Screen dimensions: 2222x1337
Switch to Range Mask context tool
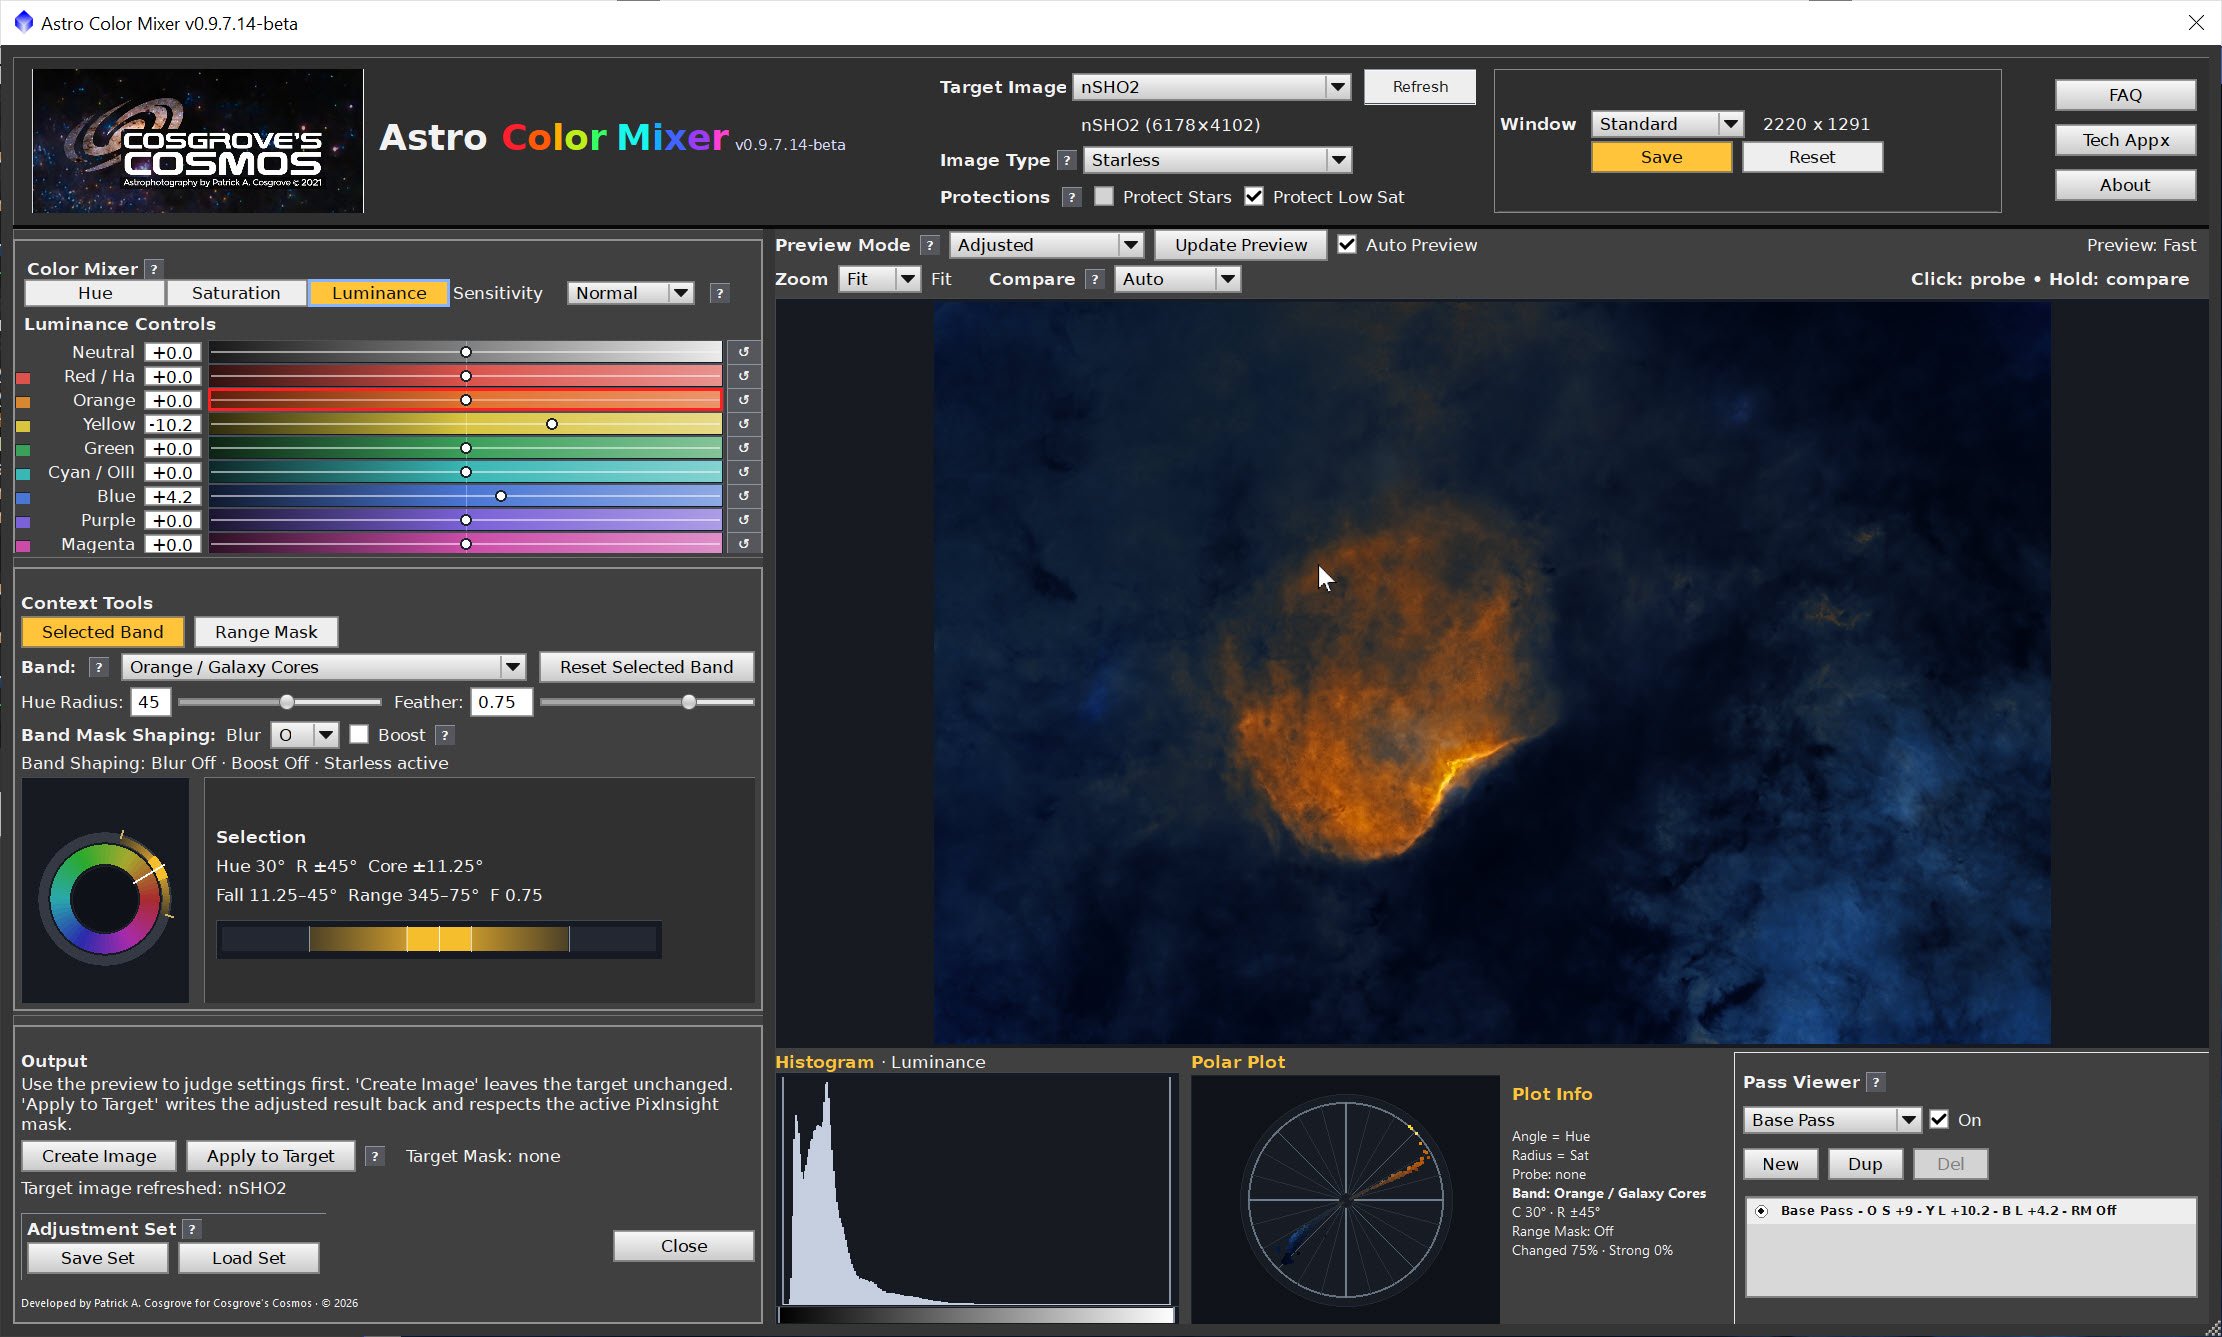click(x=266, y=632)
